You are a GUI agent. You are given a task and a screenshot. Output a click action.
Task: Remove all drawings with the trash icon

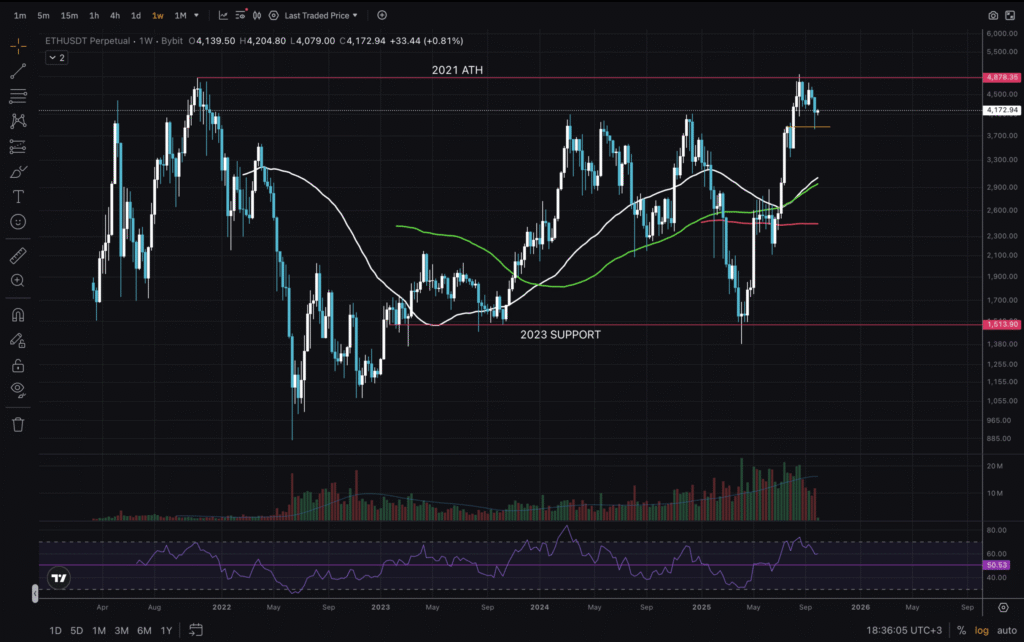[x=18, y=425]
